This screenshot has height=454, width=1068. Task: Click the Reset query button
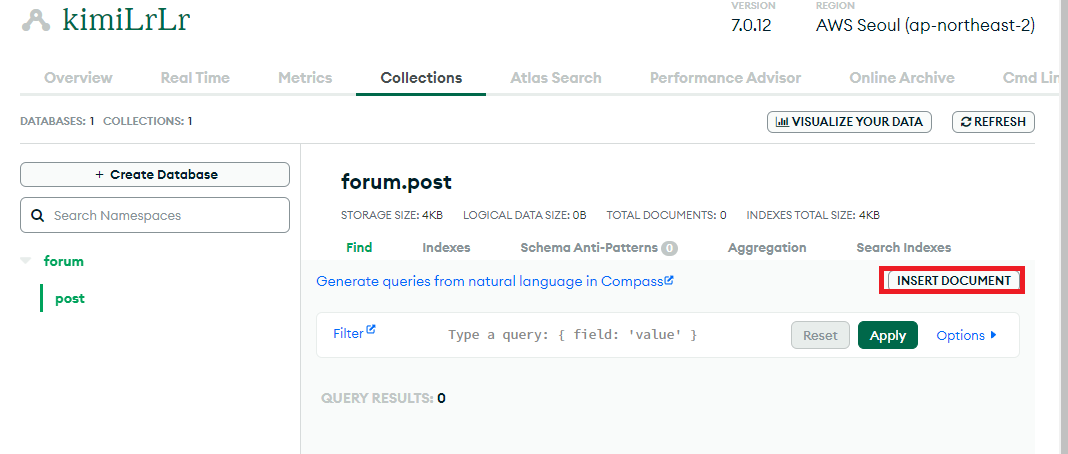click(x=820, y=335)
